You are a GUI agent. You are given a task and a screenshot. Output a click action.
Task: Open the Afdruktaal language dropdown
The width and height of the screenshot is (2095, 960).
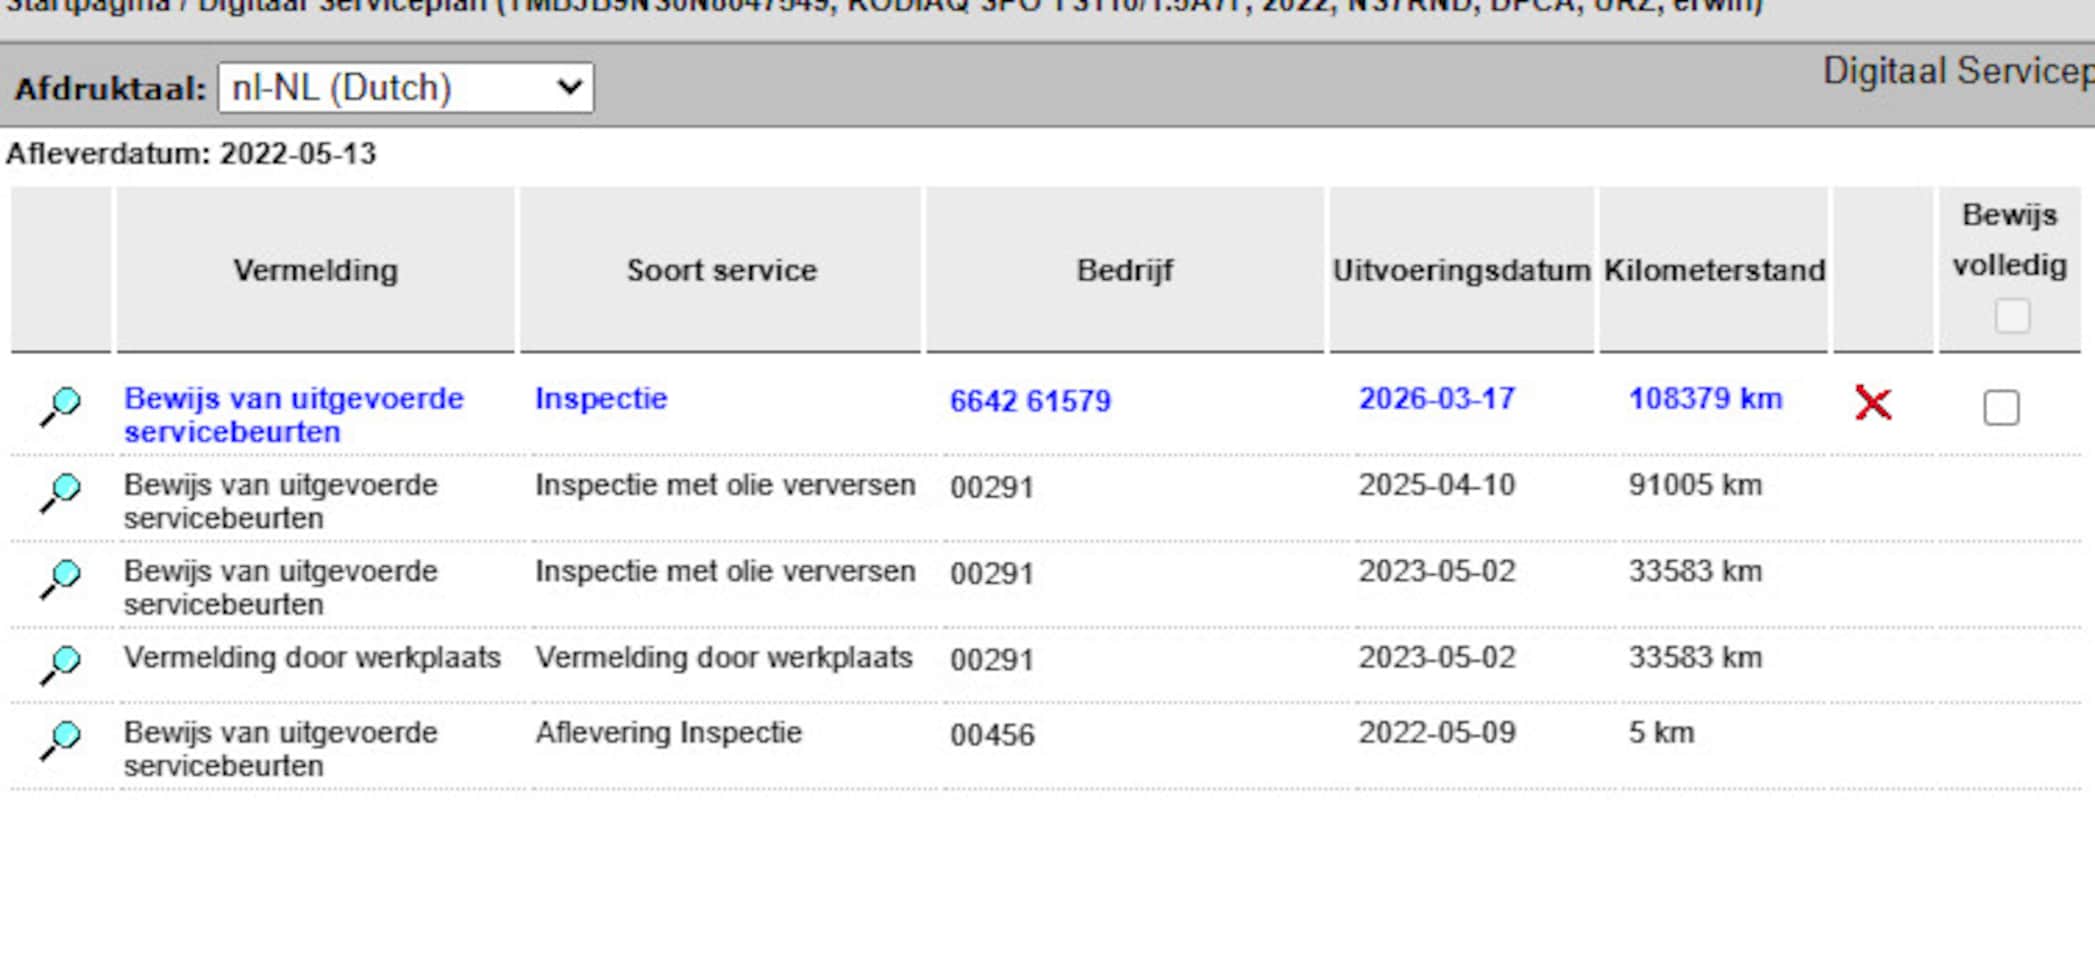405,88
